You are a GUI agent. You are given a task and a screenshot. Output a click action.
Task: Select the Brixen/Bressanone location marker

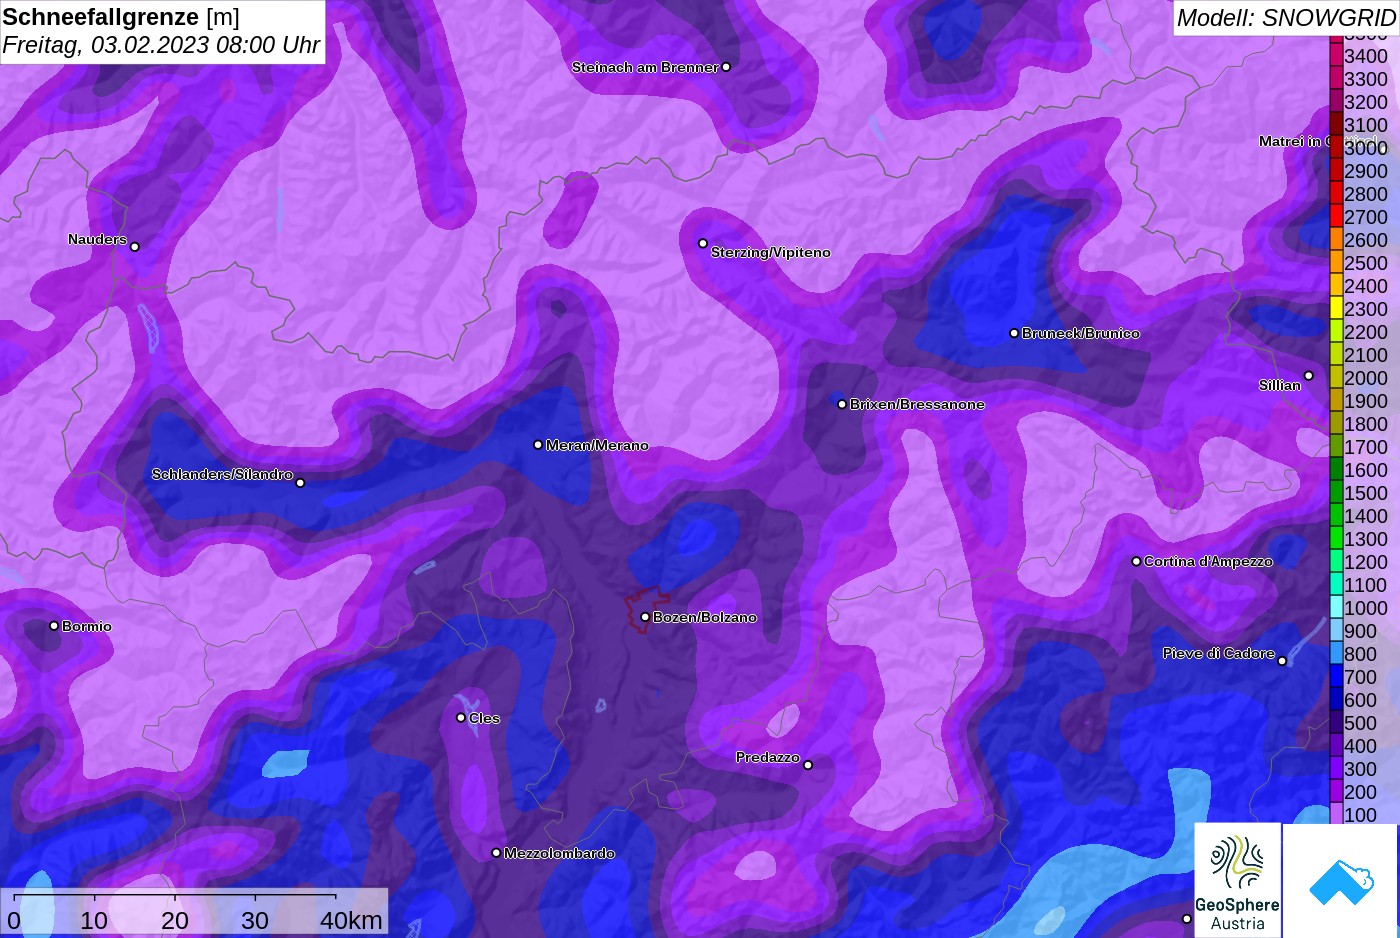pyautogui.click(x=842, y=404)
